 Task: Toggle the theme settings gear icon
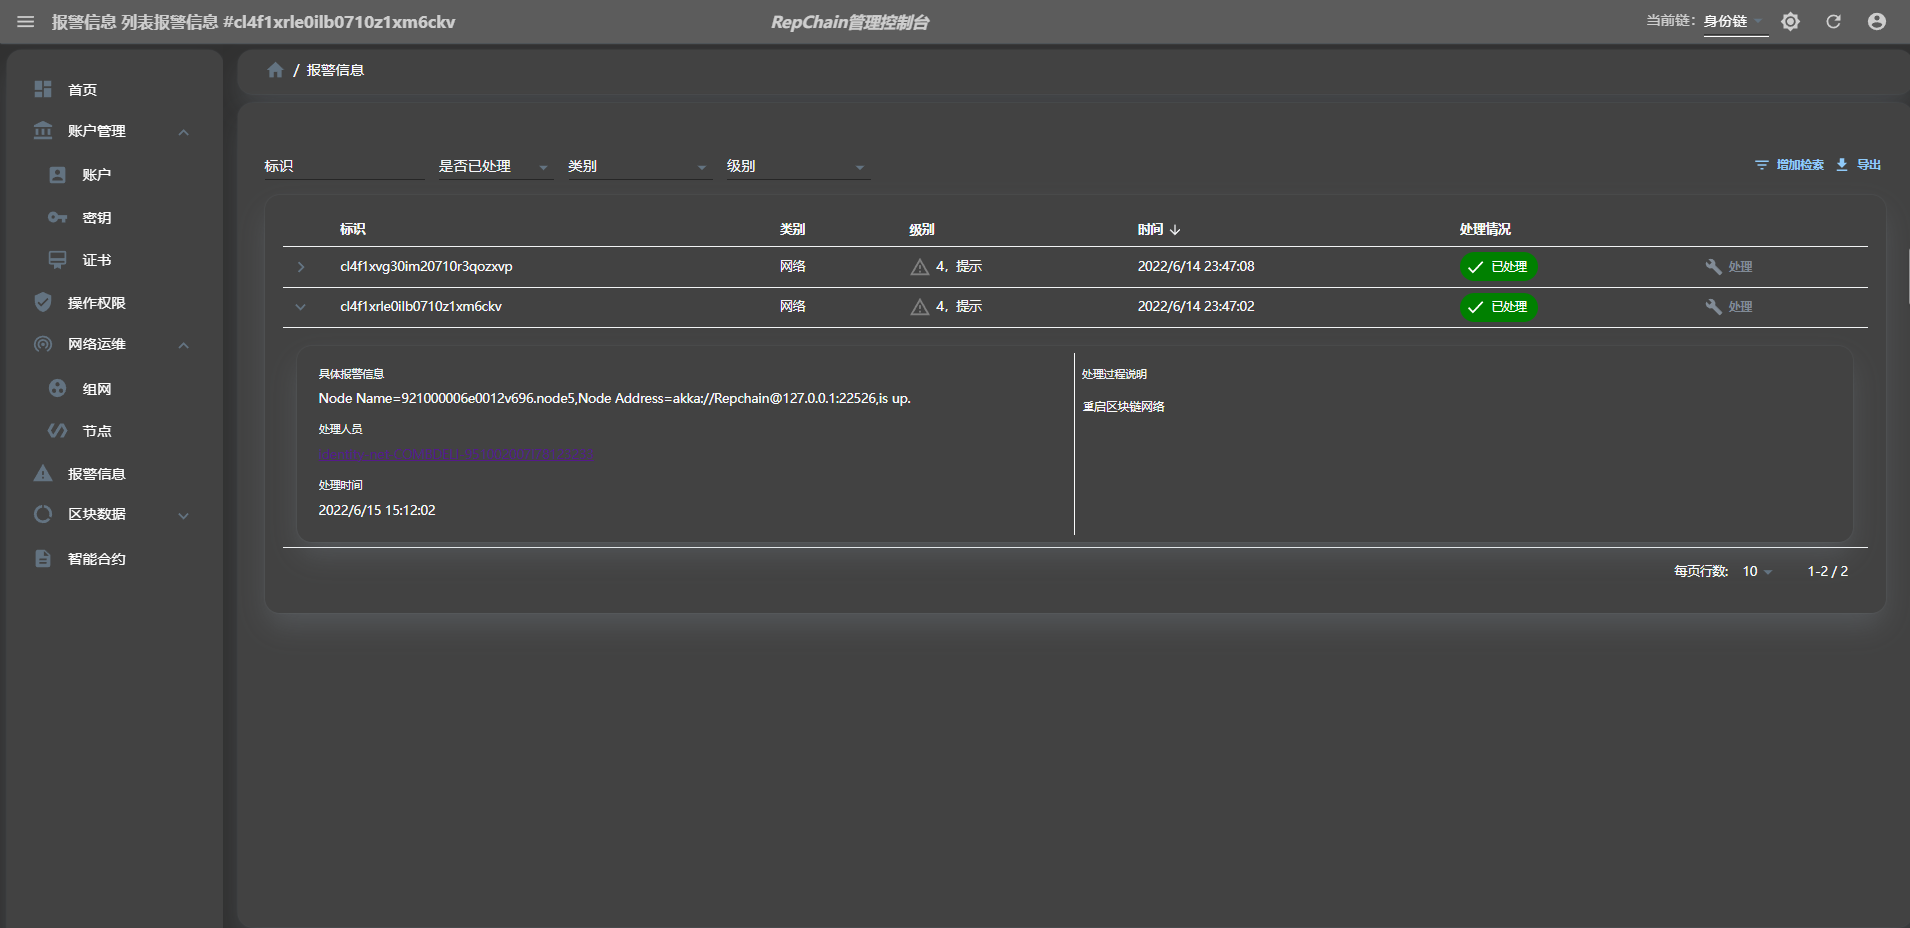coord(1790,22)
